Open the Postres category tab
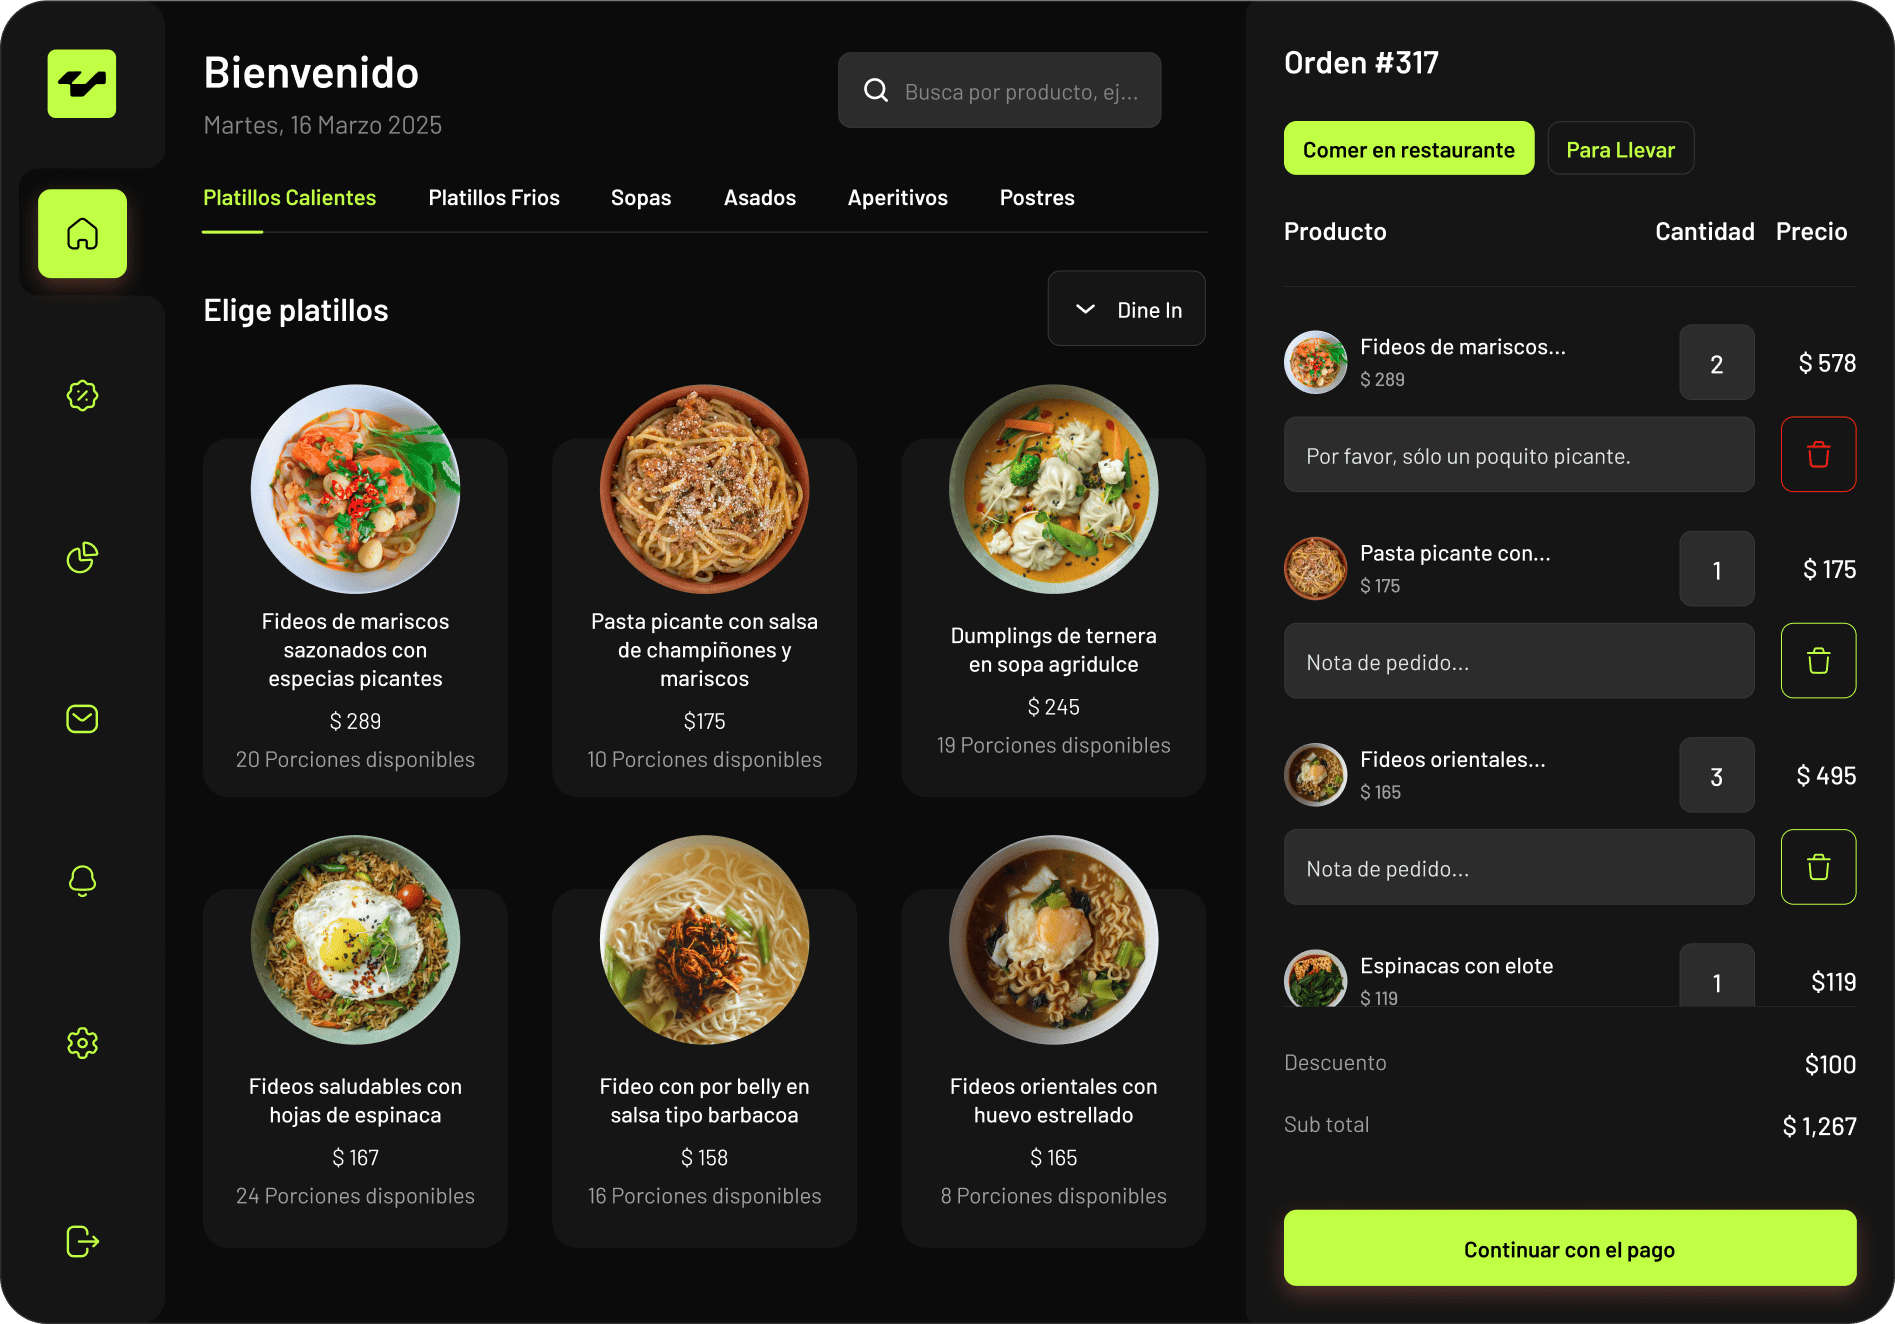1895x1324 pixels. (x=1037, y=198)
